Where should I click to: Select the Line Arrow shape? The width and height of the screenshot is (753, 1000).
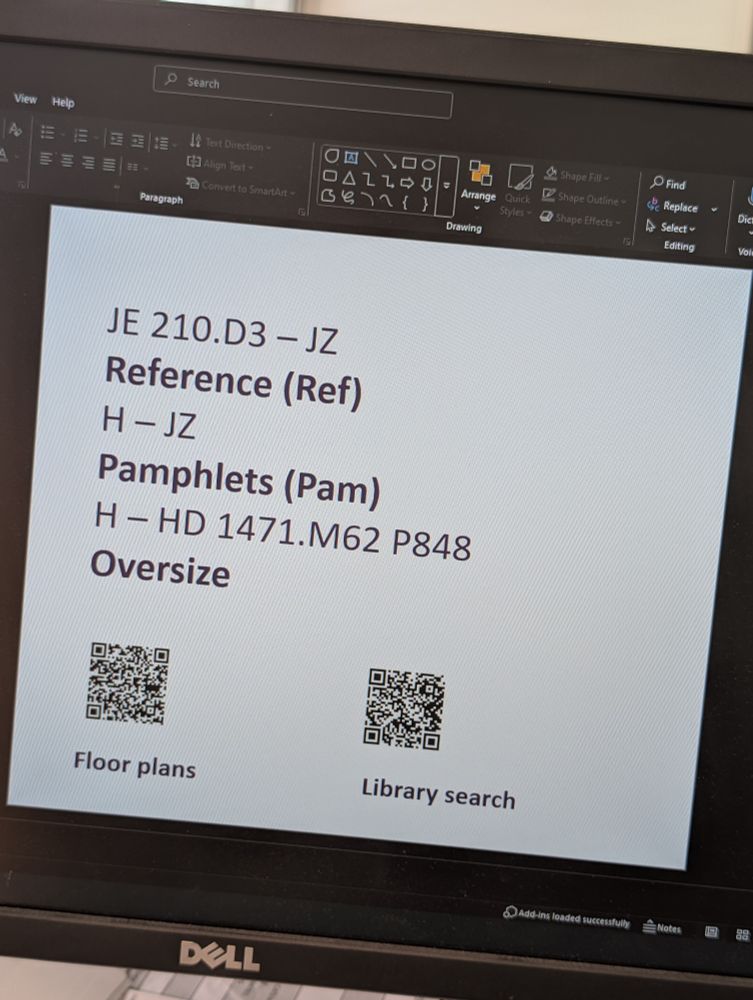point(389,161)
